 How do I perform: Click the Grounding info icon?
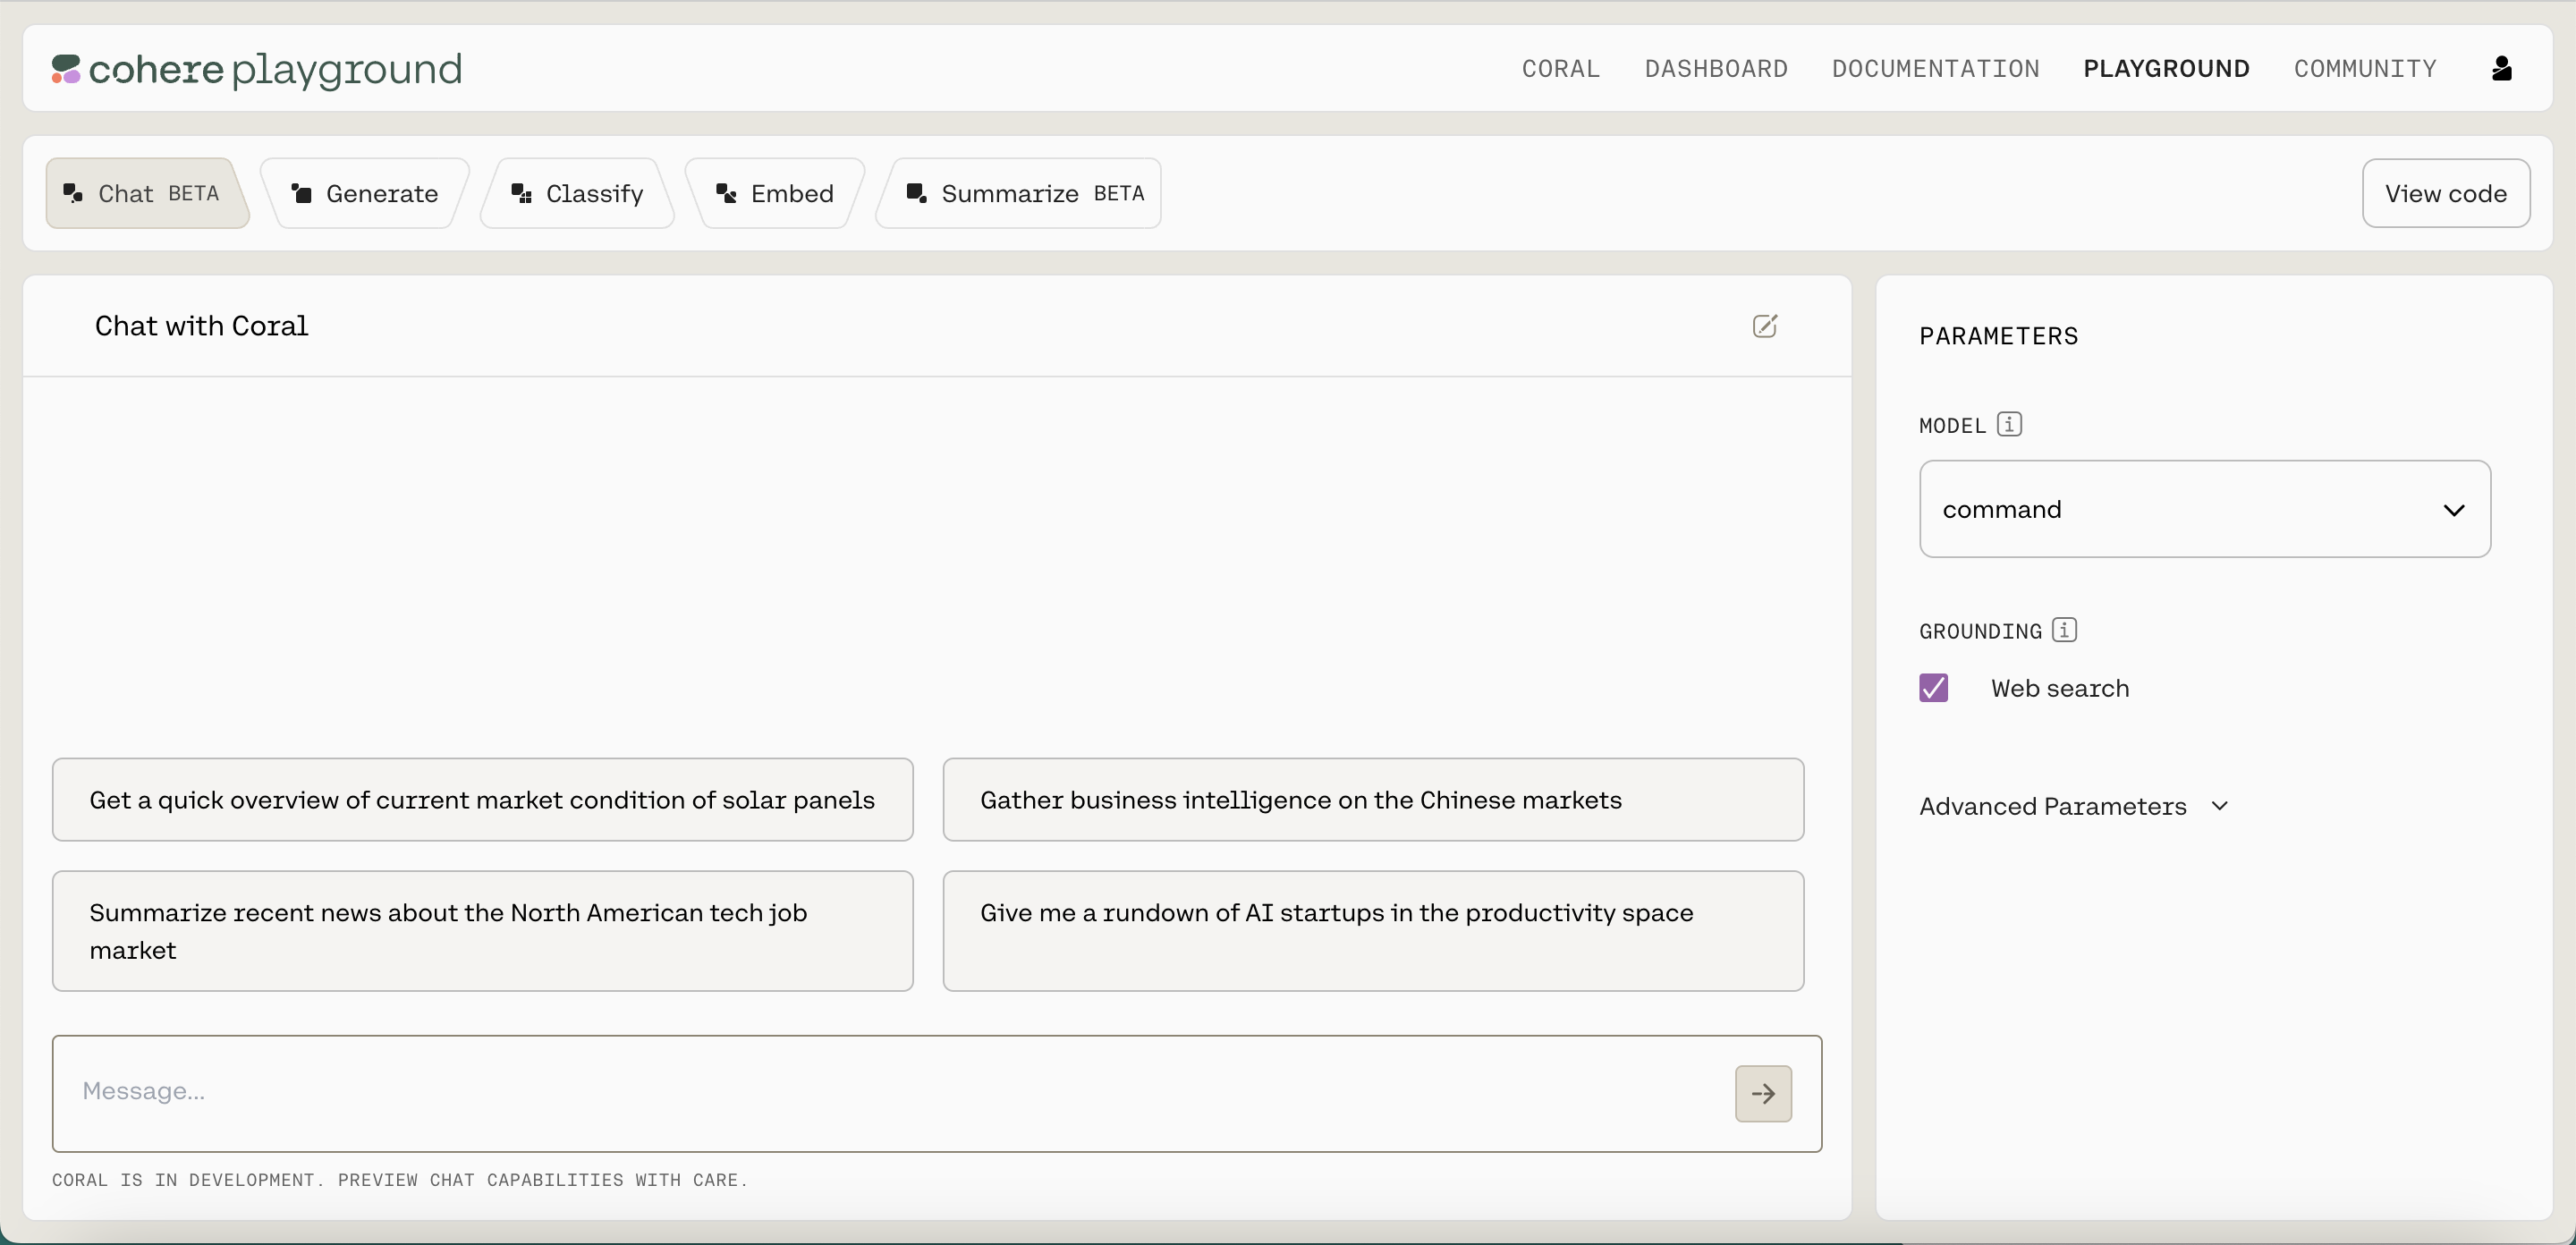(x=2064, y=630)
